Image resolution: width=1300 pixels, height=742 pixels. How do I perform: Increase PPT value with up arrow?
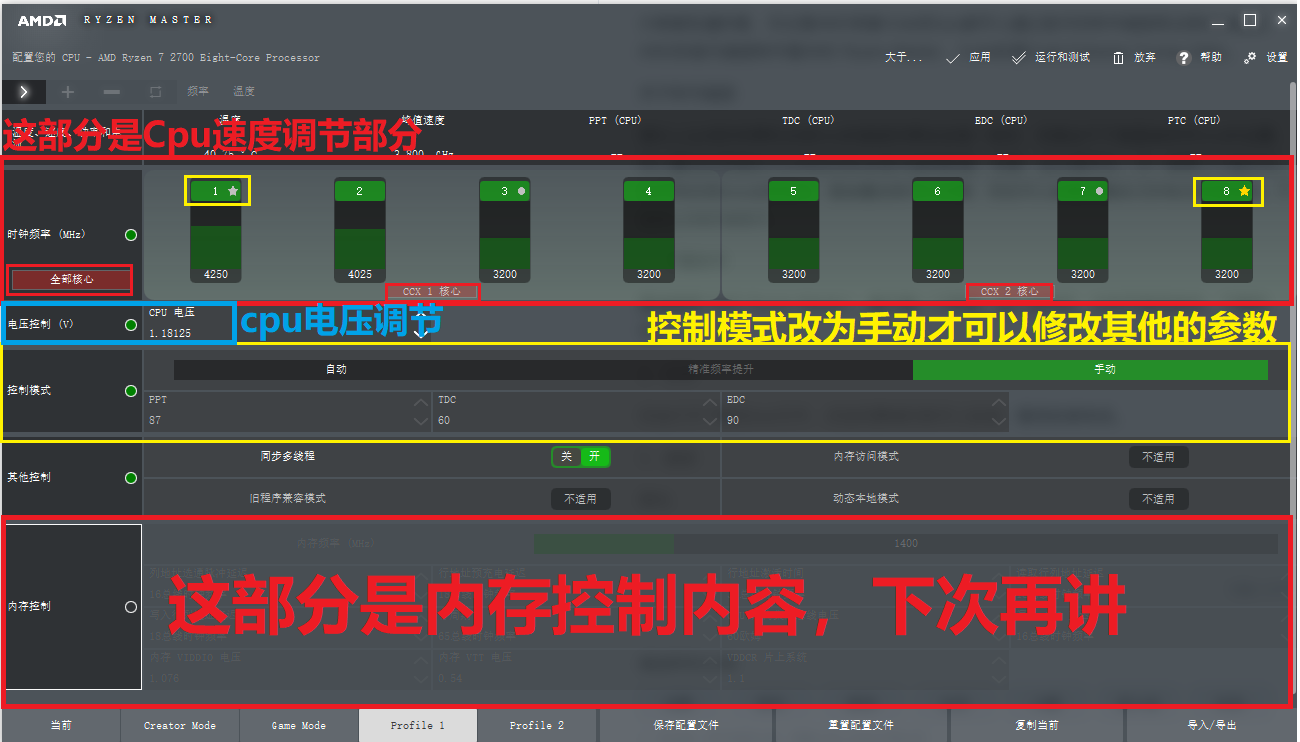(x=420, y=403)
